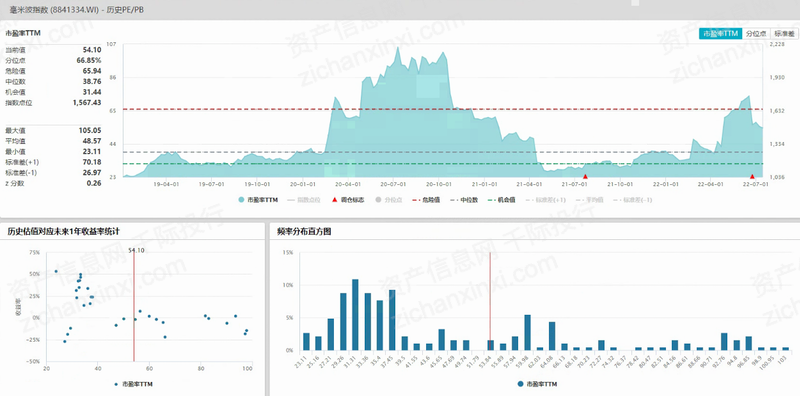Click the 频率分布直方图 panel title
The width and height of the screenshot is (800, 396).
tap(304, 232)
